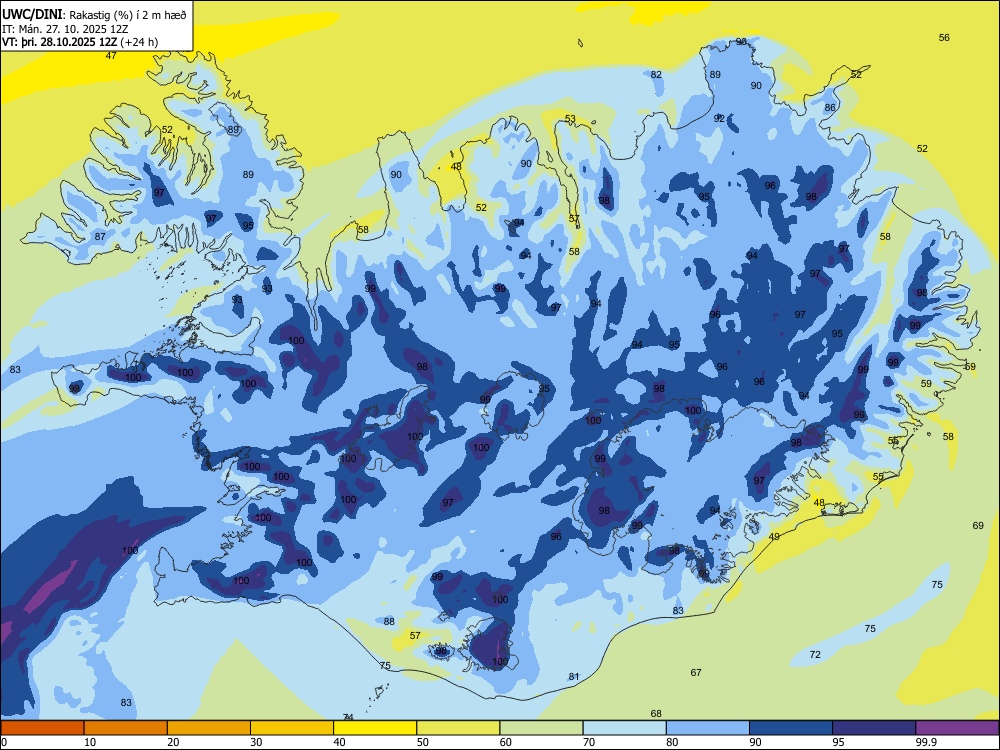Image resolution: width=1000 pixels, height=750 pixels.
Task: Click the dark indigo 95–99.9 legend swatch
Action: click(x=874, y=728)
